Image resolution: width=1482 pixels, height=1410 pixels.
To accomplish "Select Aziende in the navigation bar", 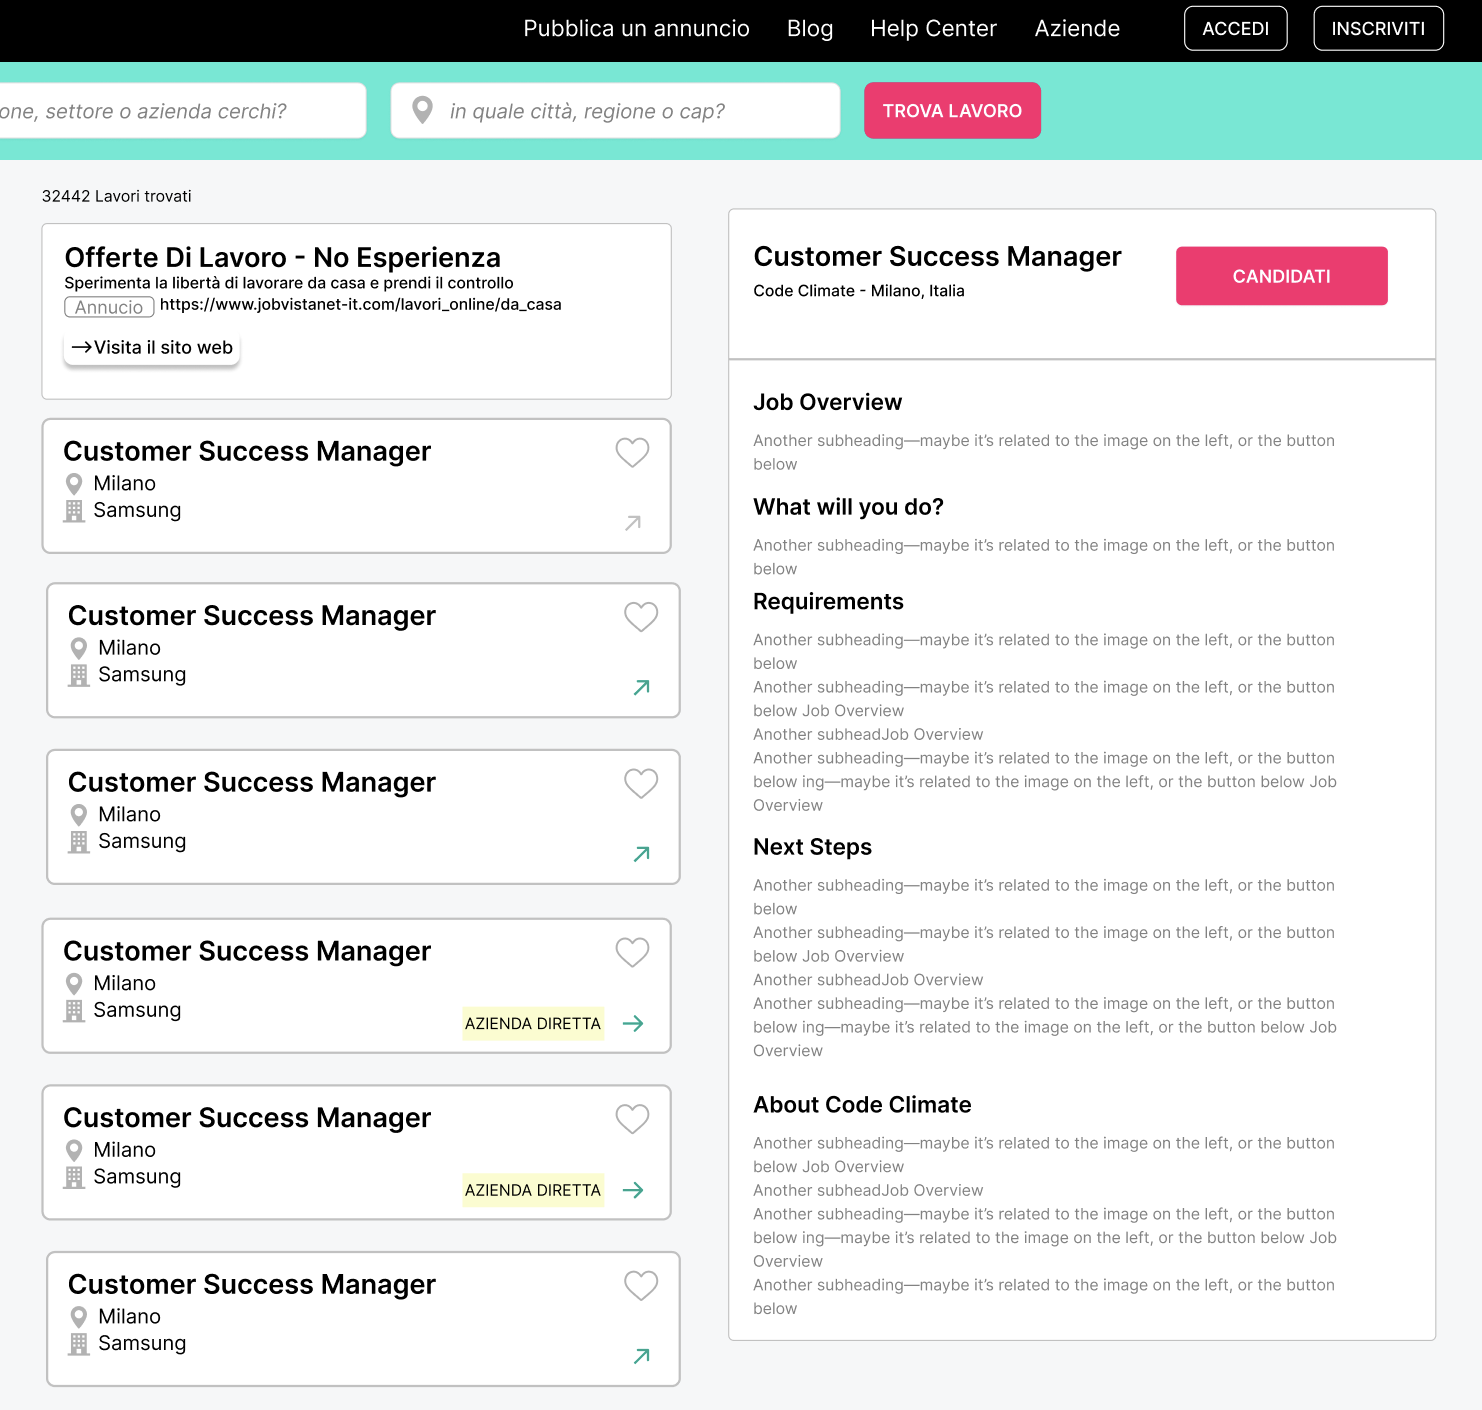I will click(x=1077, y=28).
